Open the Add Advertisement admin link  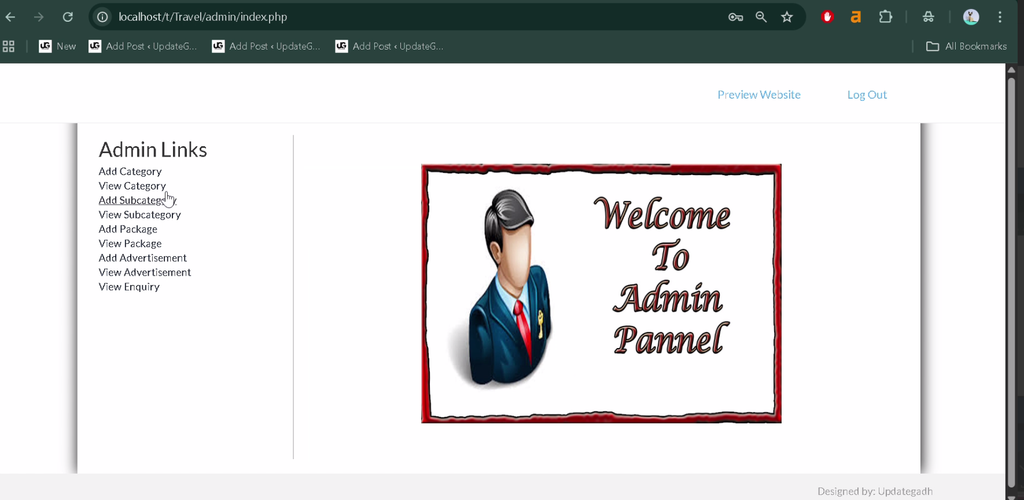click(x=142, y=258)
